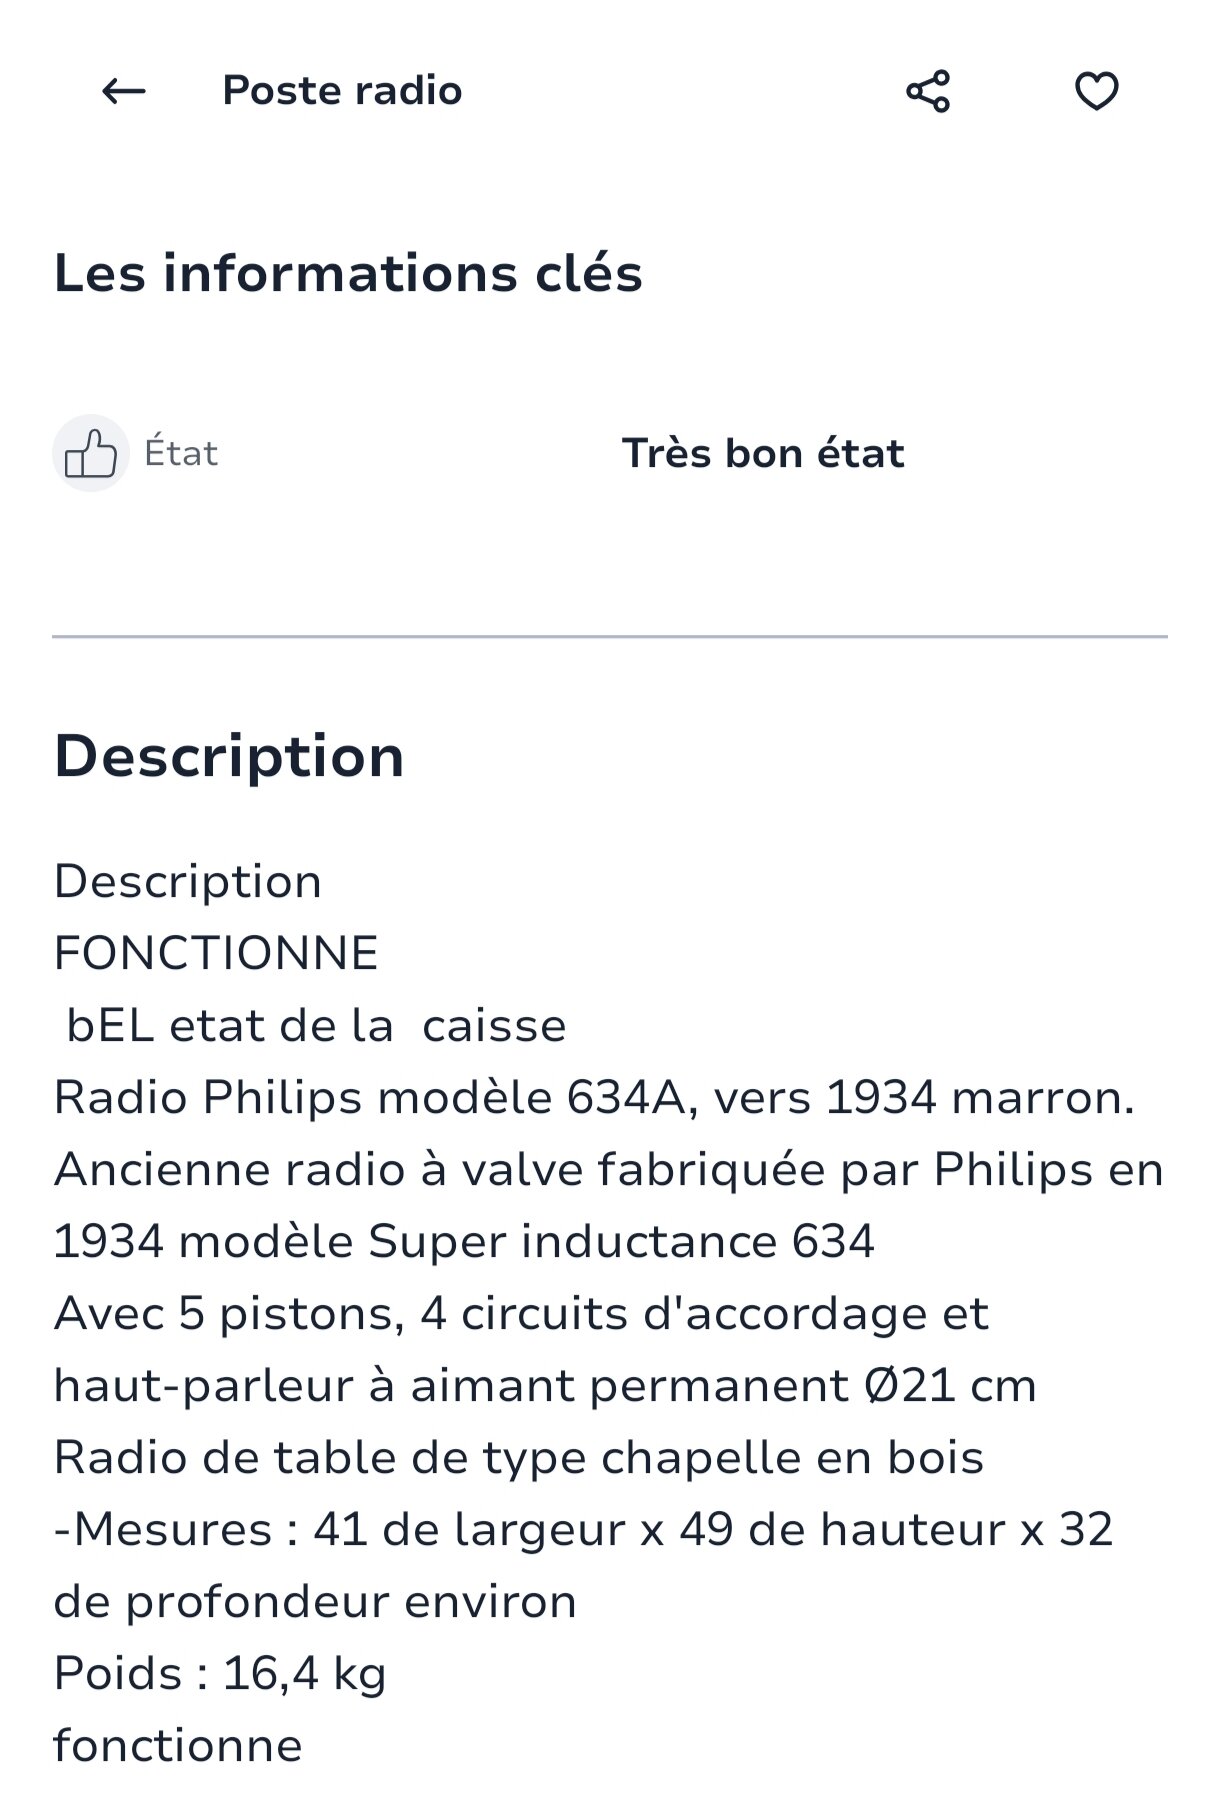Click the 'haut-parleur à aimant permanent' line

coord(545,1386)
